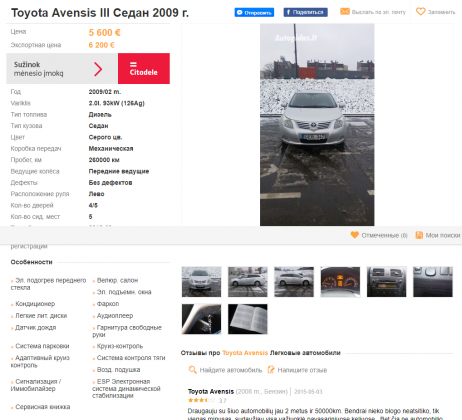Share the listing on Facebook
Viewport: 462px width, 420px height.
(305, 12)
